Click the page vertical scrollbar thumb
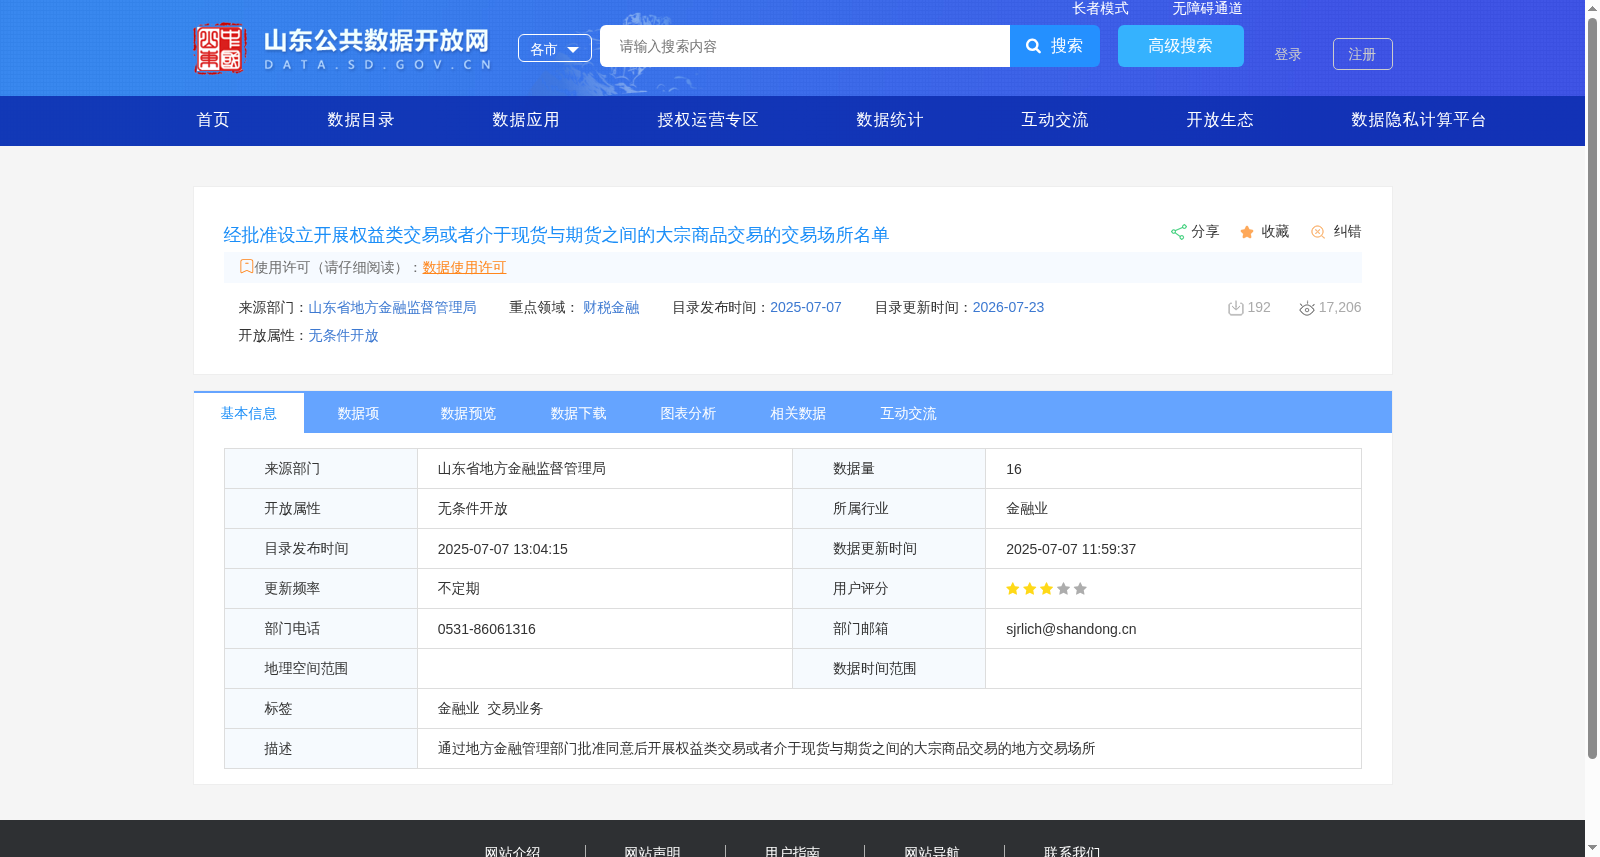This screenshot has height=857, width=1600. (x=1592, y=388)
